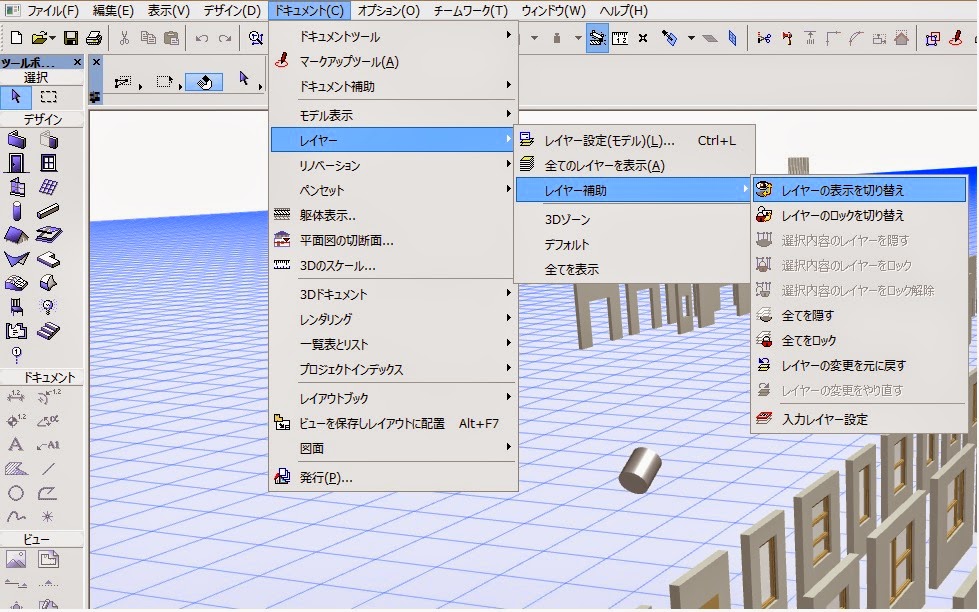Image resolution: width=979 pixels, height=612 pixels.
Task: Select the Skylight grid tool
Action: pyautogui.click(x=48, y=187)
